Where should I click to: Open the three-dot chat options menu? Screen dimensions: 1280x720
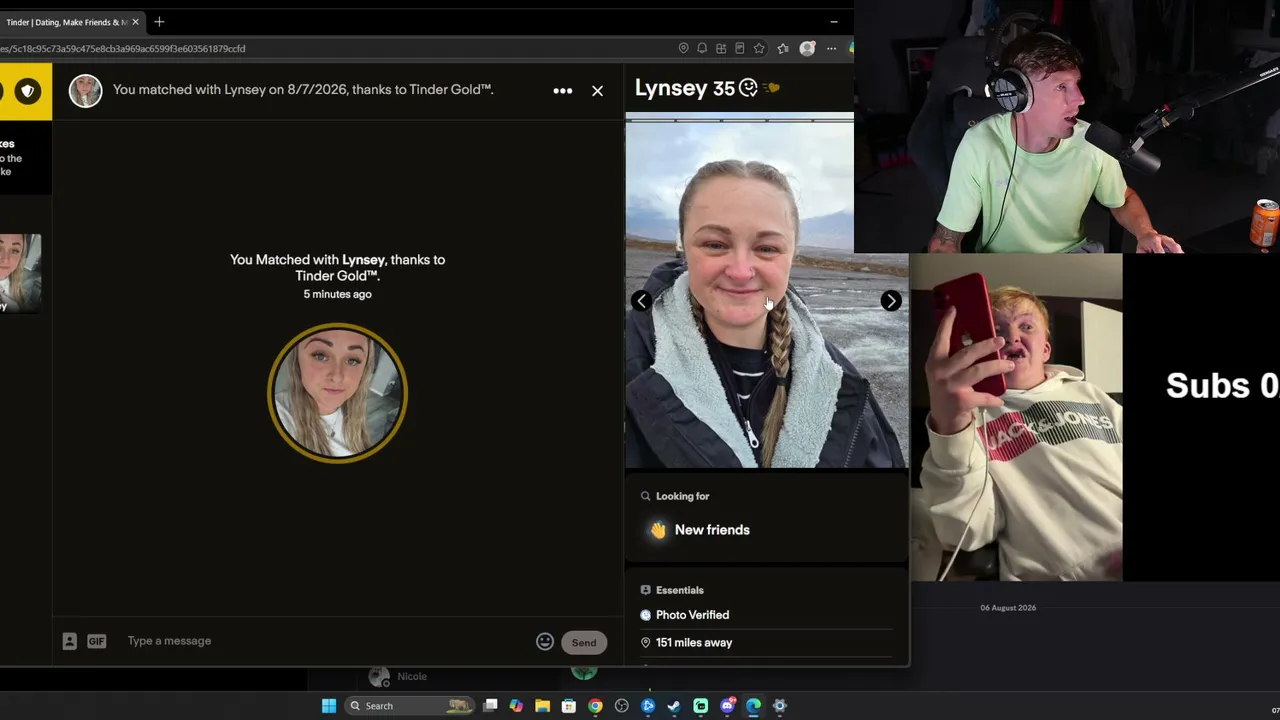563,91
